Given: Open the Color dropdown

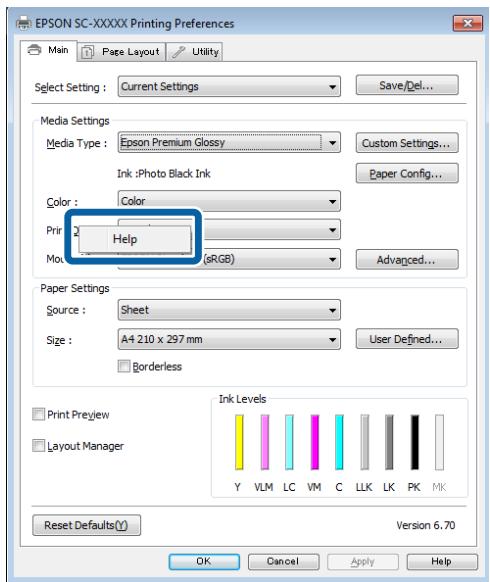Looking at the screenshot, I should [229, 201].
